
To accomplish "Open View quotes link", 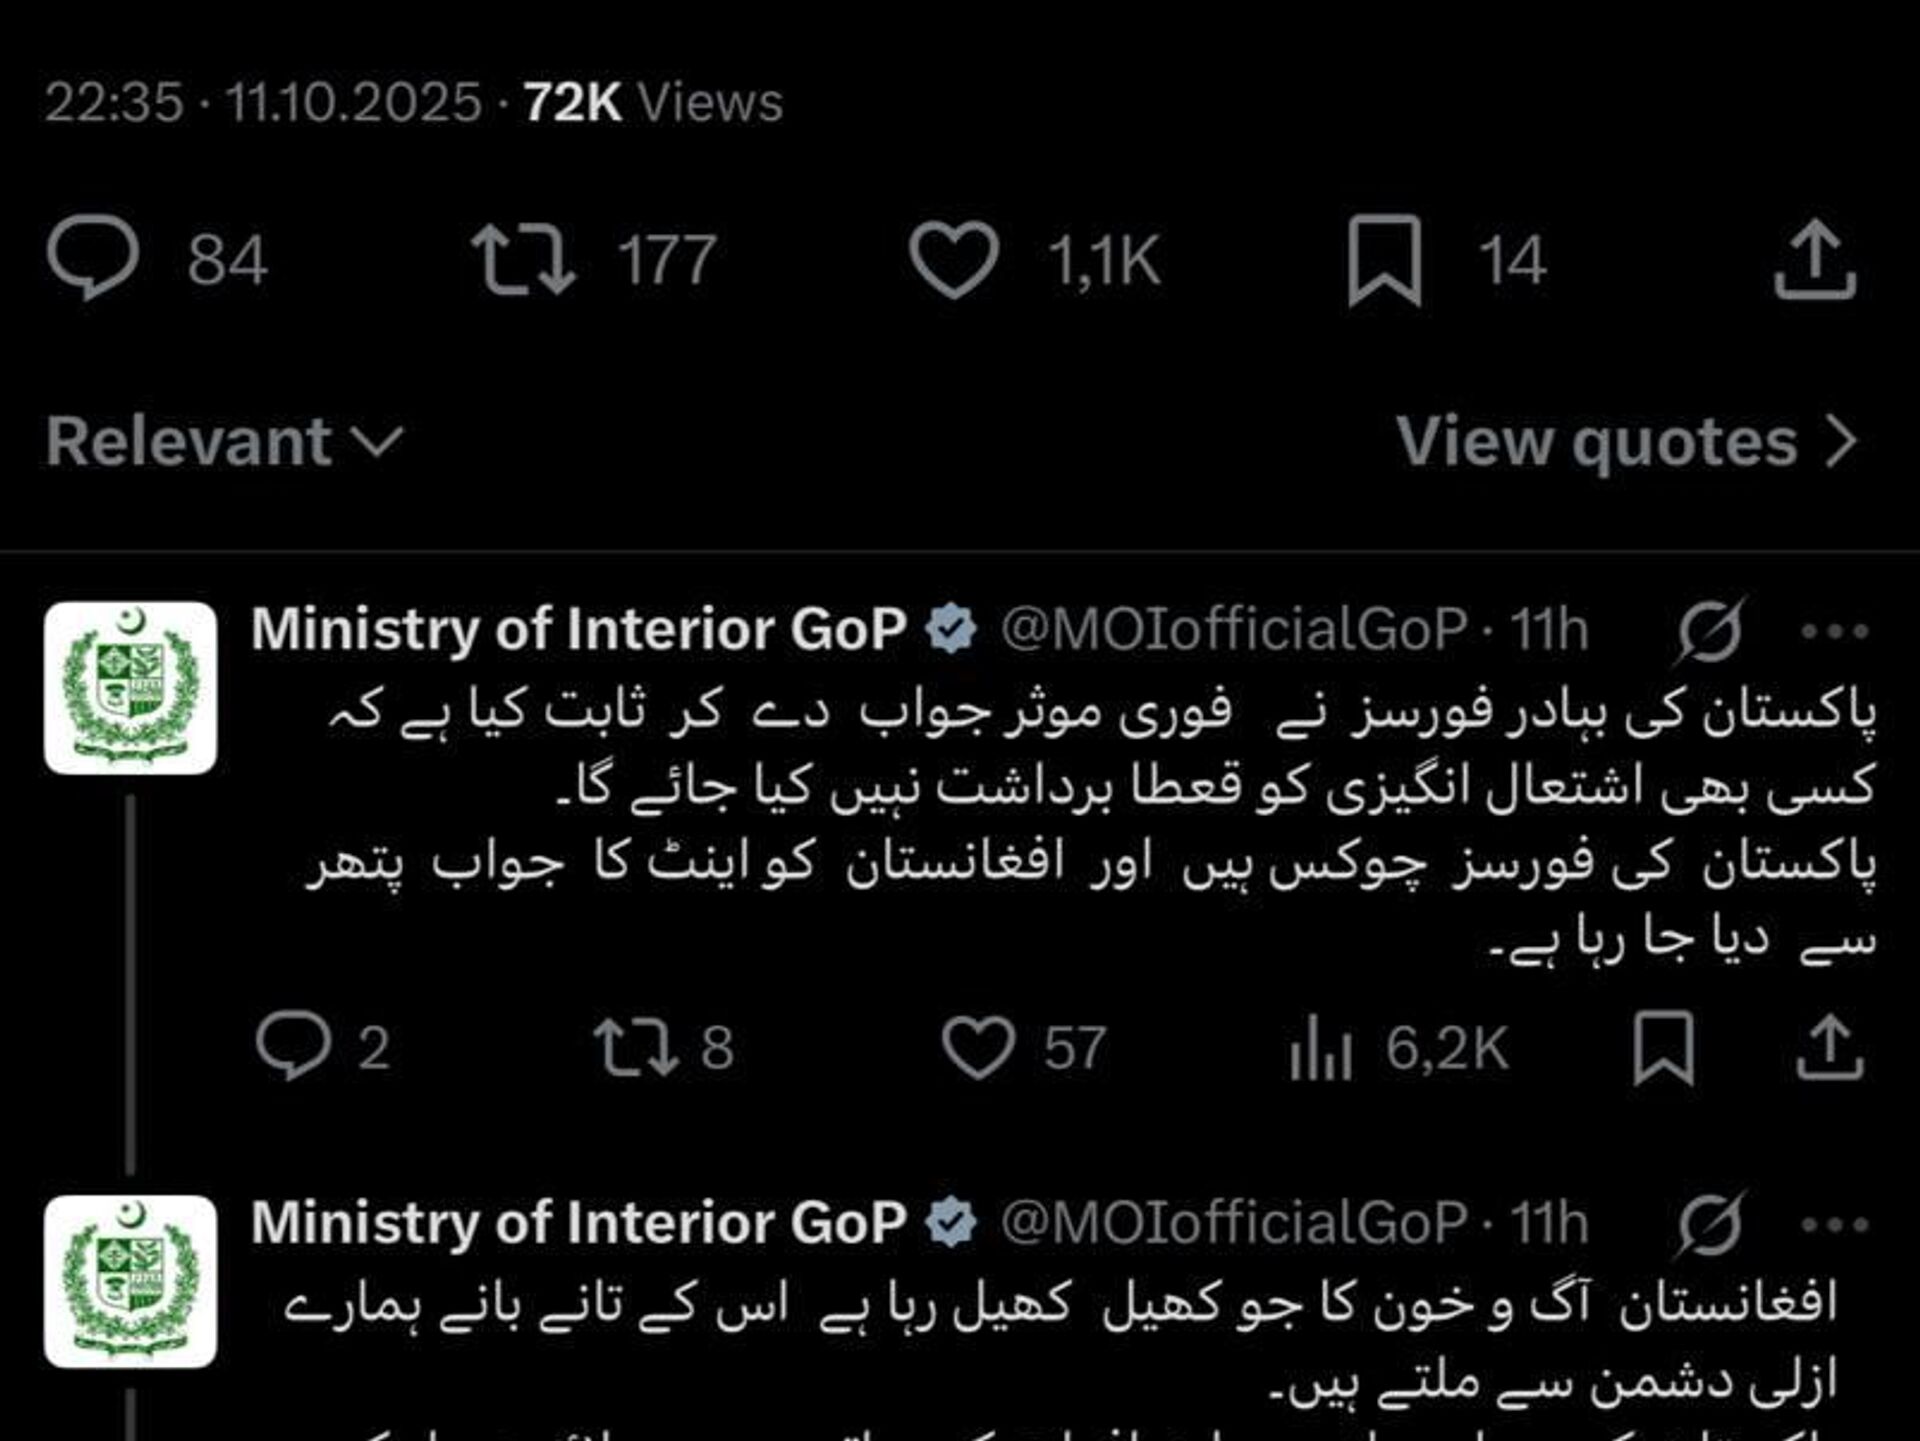I will 1626,441.
